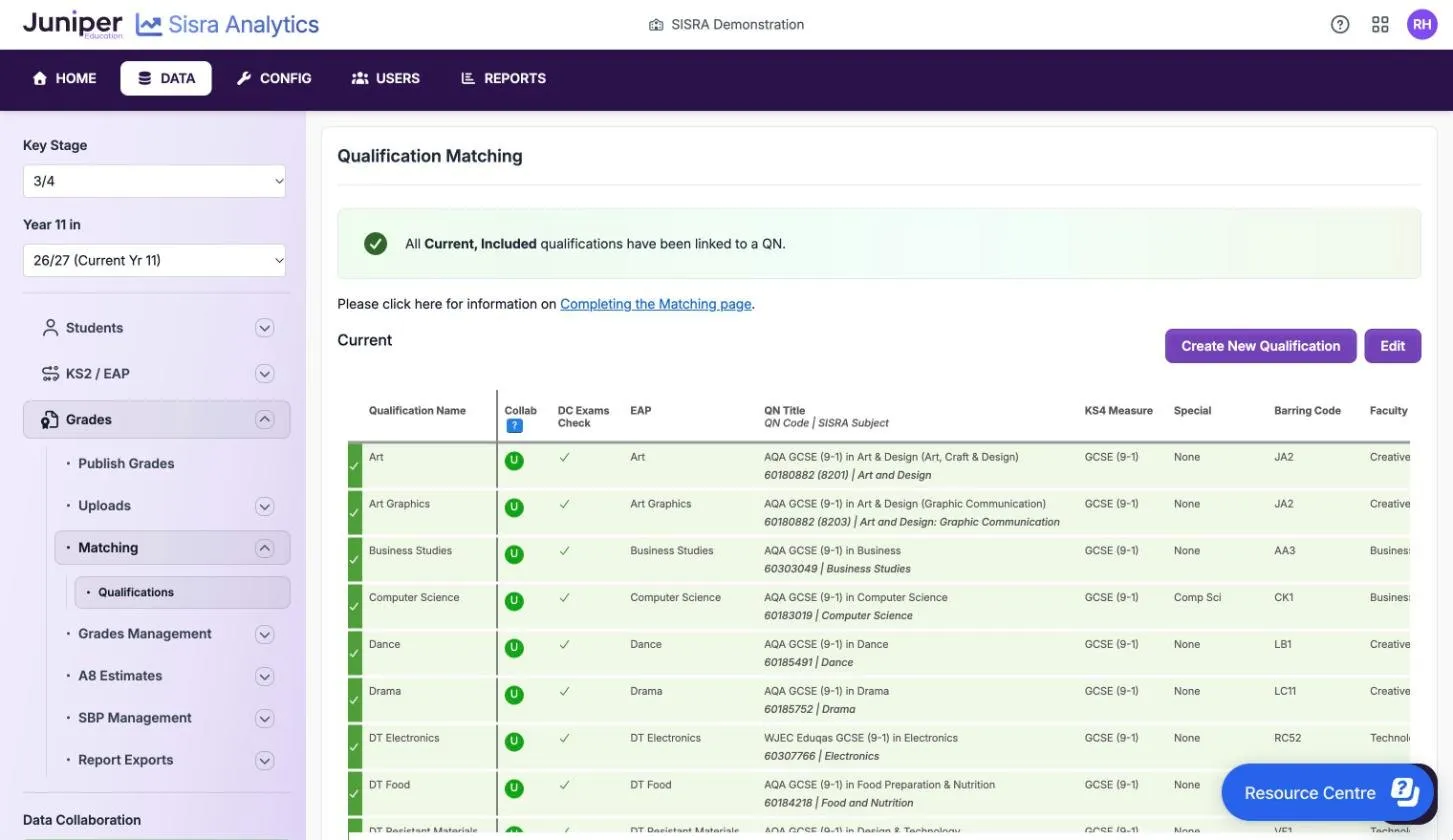Click the Comp Sci special value

1197,597
